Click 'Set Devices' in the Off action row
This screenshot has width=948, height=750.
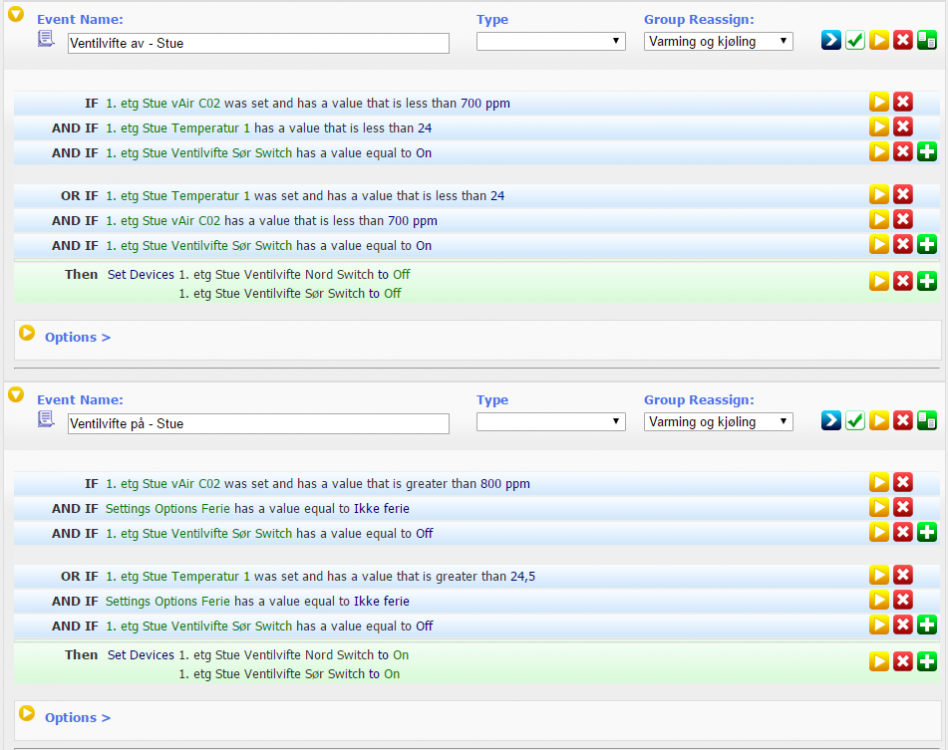point(140,274)
